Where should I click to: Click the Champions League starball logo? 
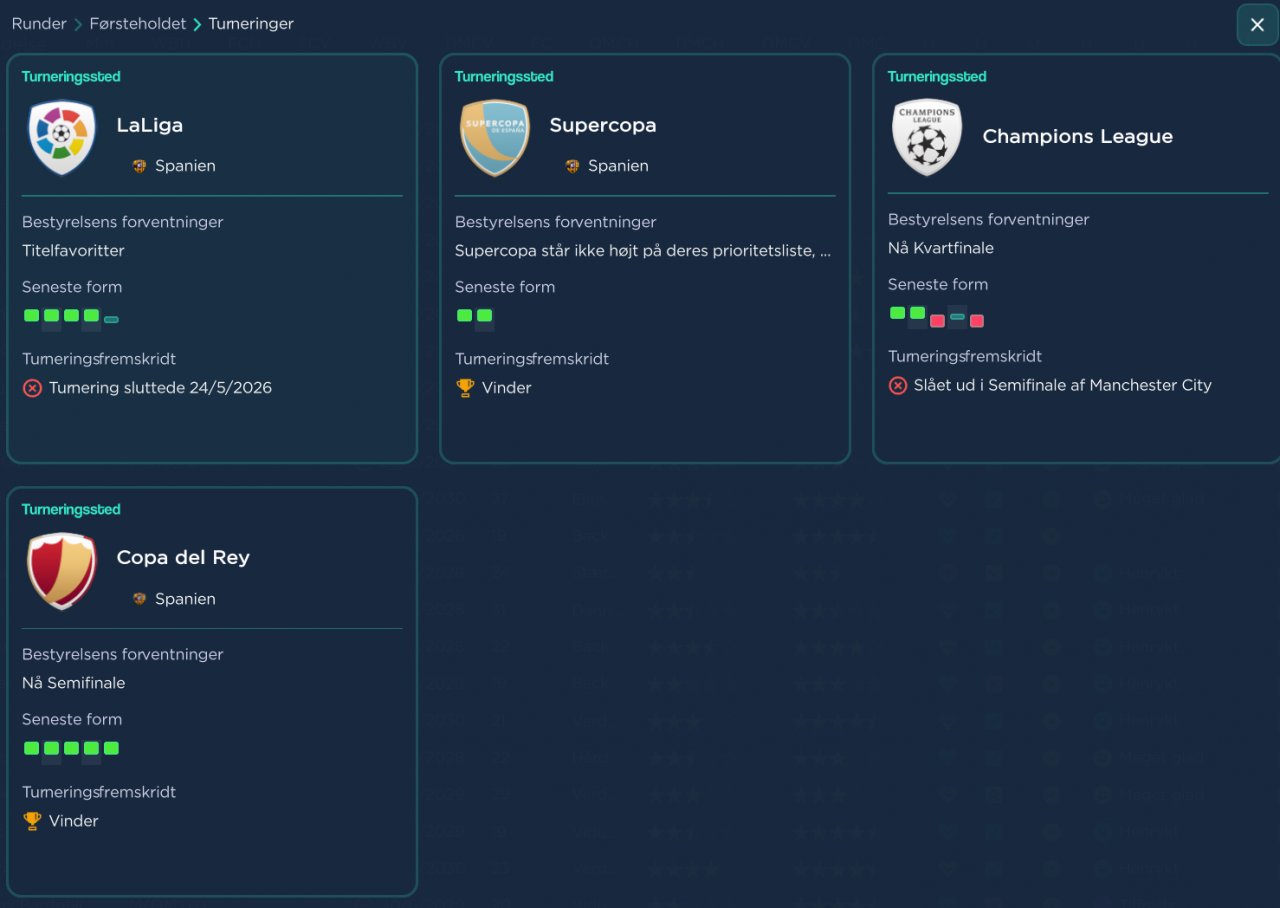pyautogui.click(x=927, y=138)
